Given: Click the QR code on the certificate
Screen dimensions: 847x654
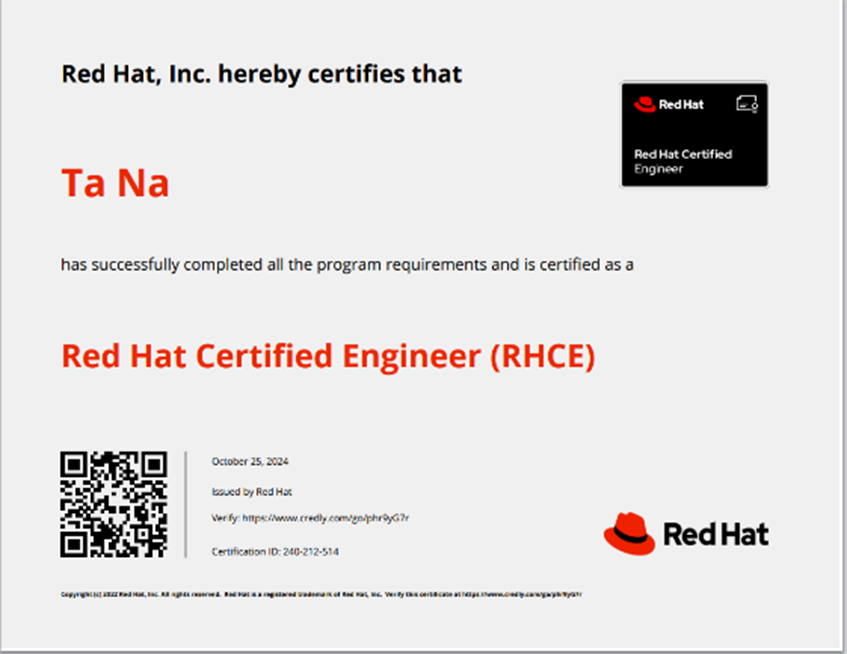Looking at the screenshot, I should tap(113, 504).
